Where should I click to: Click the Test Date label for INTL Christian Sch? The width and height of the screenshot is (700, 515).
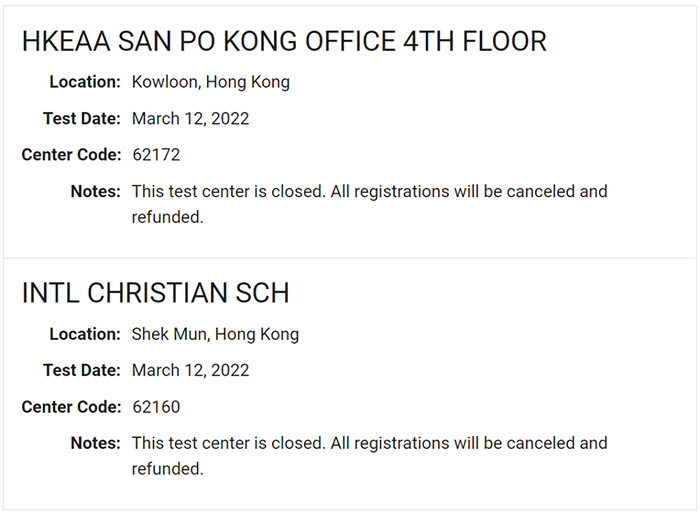coord(82,370)
